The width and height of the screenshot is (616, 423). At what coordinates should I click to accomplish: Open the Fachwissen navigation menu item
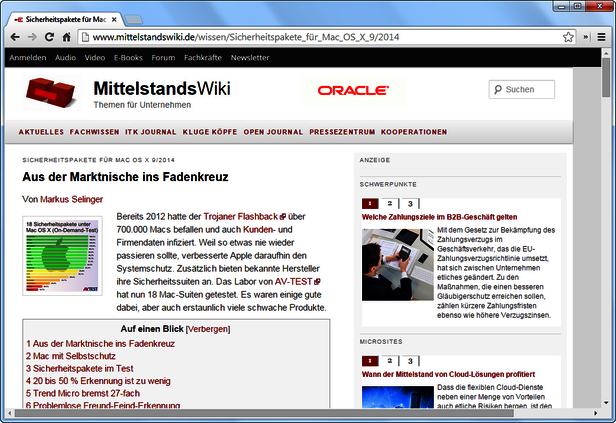[x=95, y=131]
